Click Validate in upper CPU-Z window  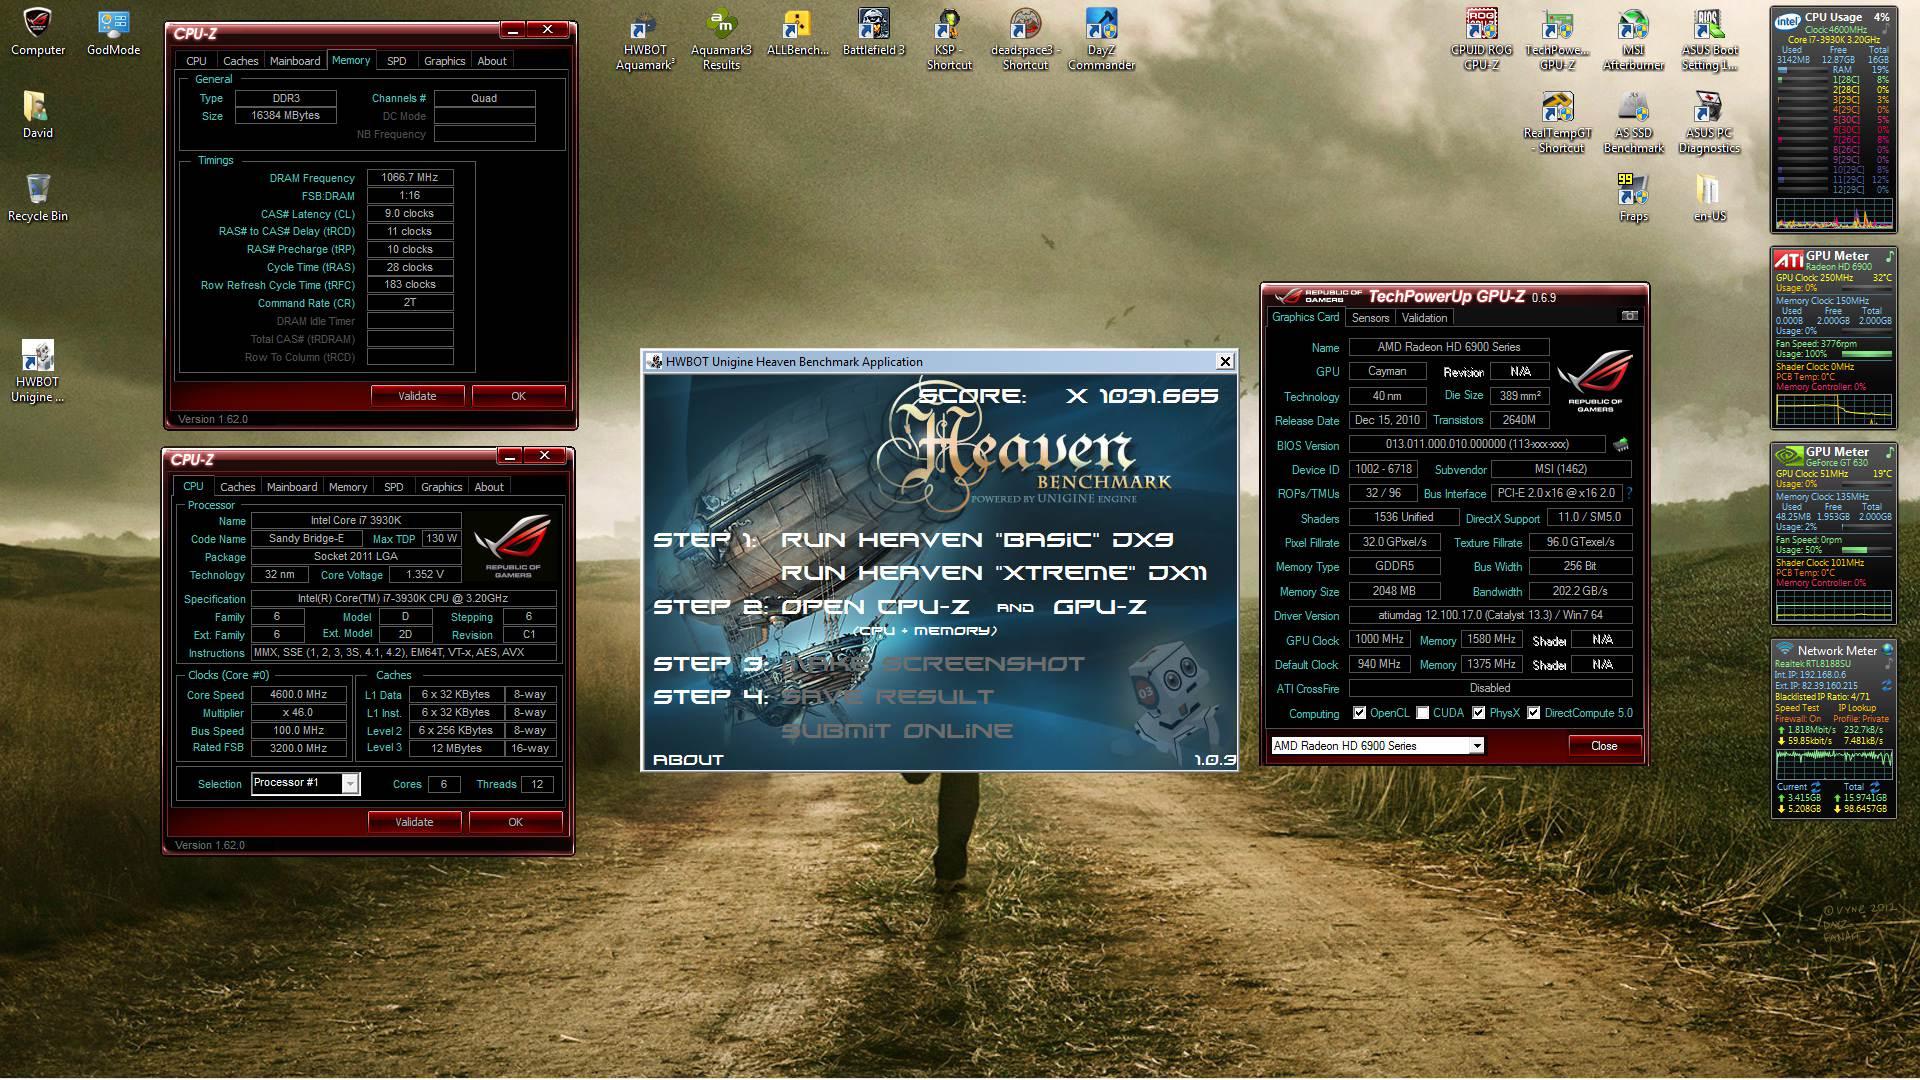point(417,396)
